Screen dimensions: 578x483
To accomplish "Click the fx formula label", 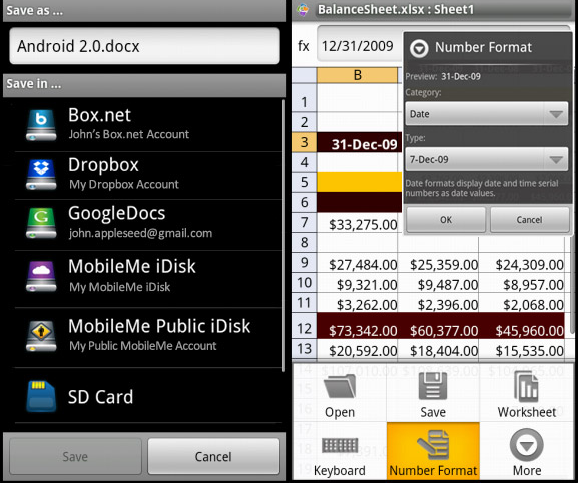I will (x=304, y=46).
